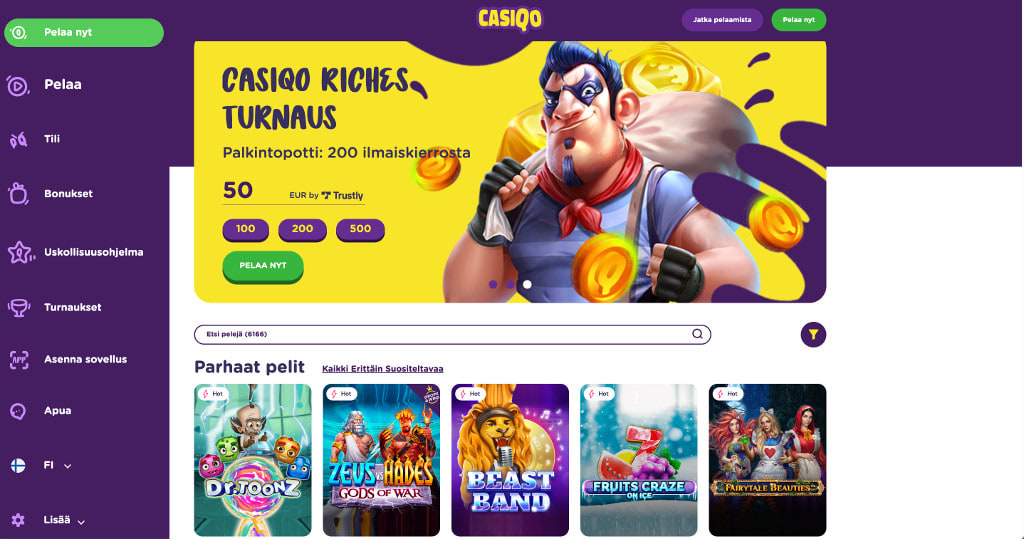1024x539 pixels.
Task: Open the Apua help icon
Action: point(18,411)
